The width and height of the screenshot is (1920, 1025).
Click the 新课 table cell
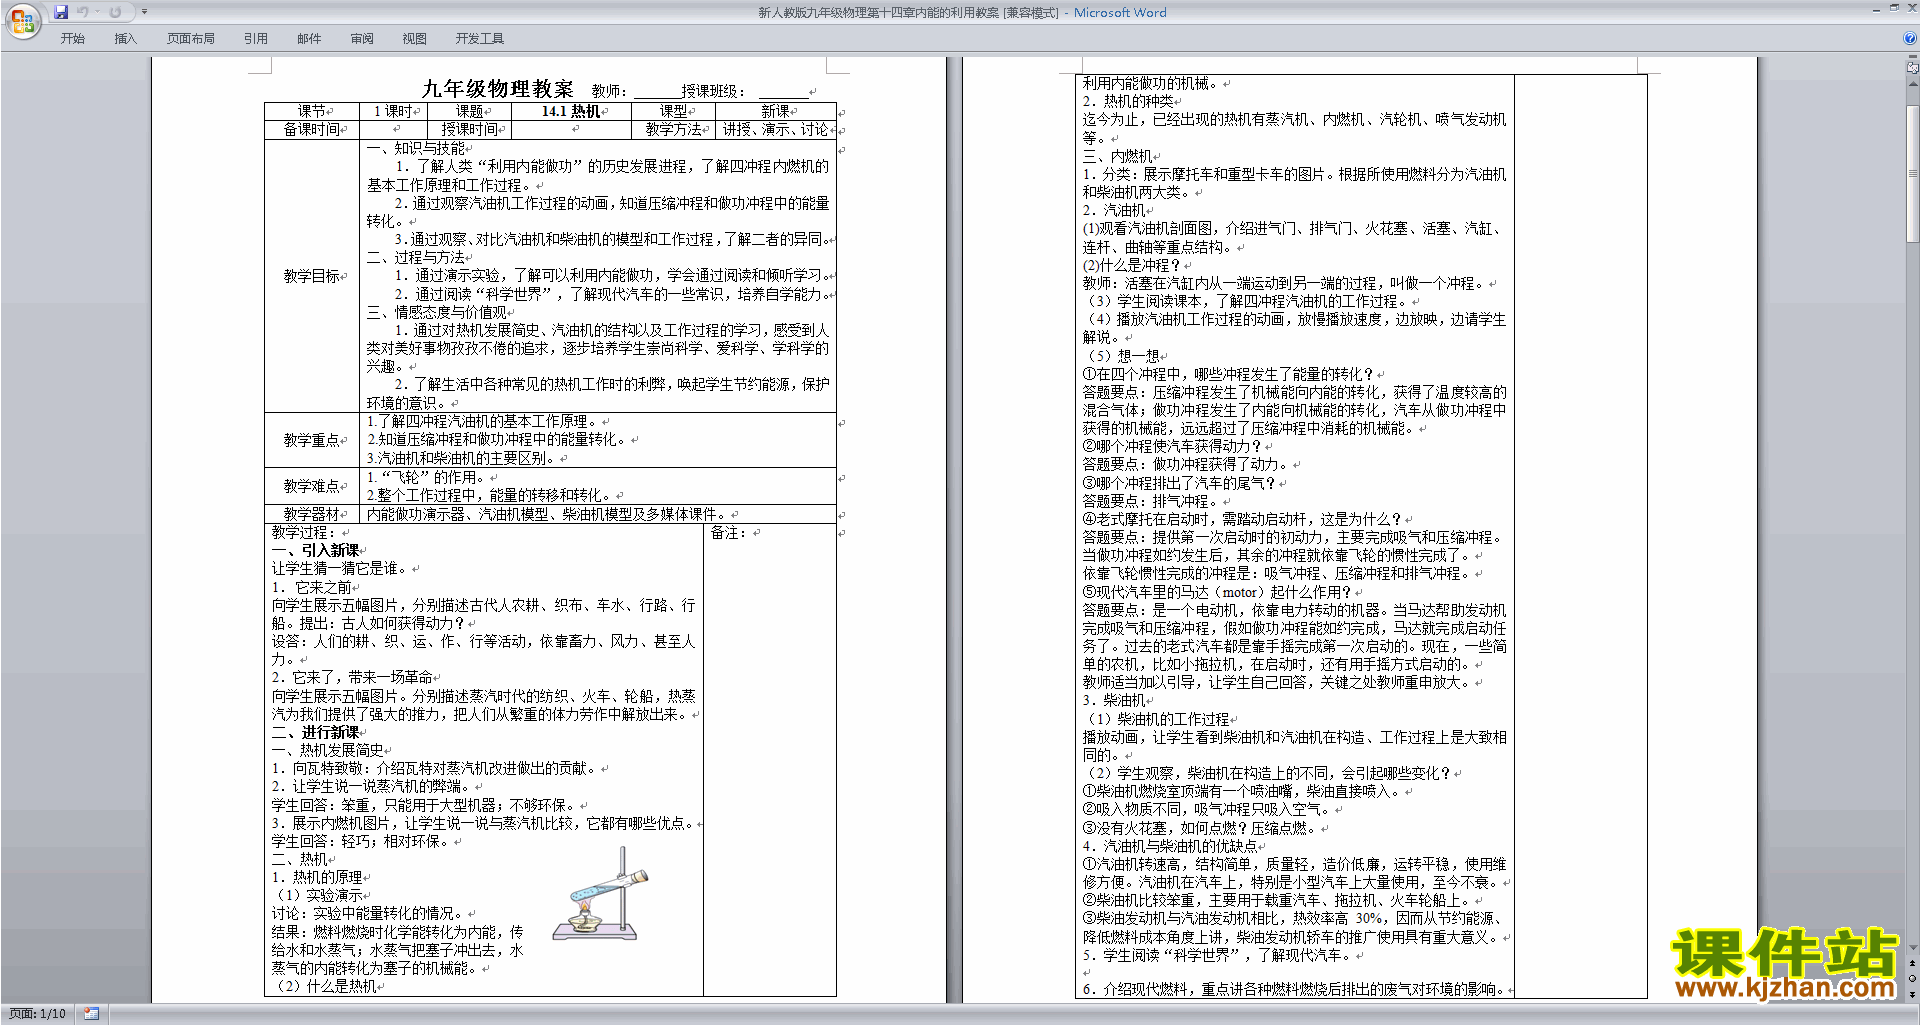775,111
